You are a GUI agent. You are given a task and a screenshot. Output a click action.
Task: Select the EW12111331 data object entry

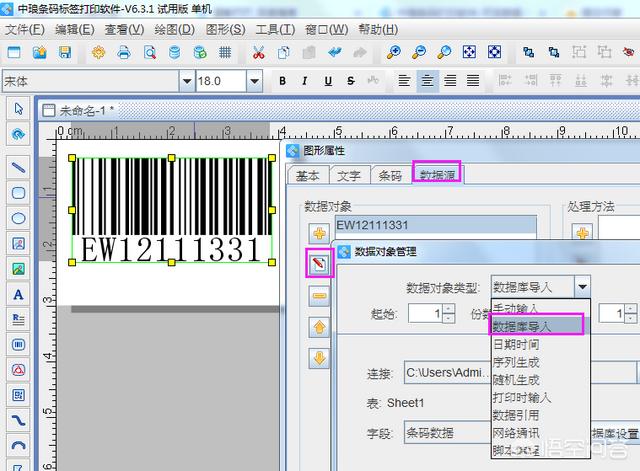[436, 225]
